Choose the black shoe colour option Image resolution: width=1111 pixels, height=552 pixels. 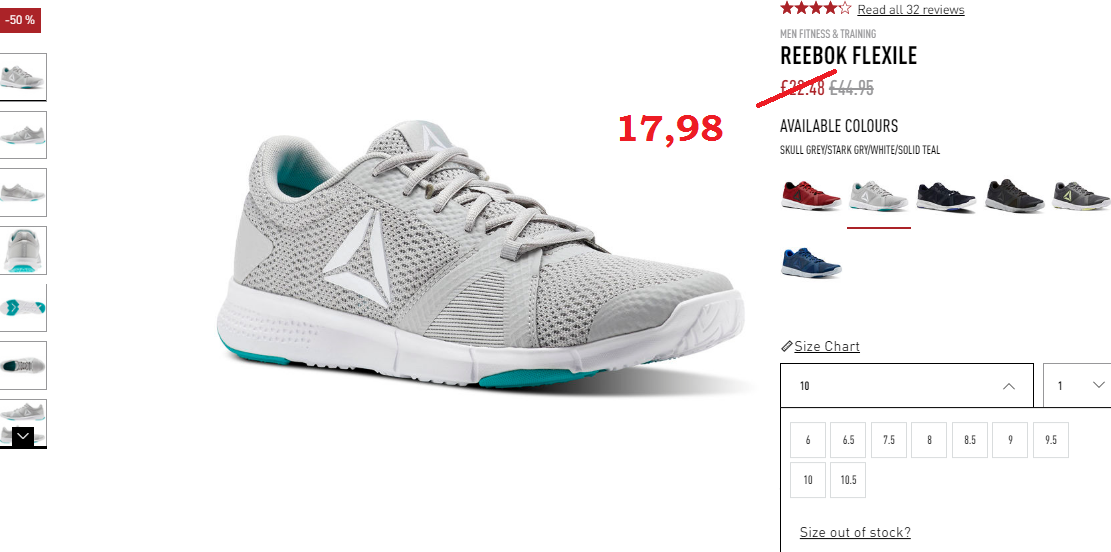pos(1014,196)
